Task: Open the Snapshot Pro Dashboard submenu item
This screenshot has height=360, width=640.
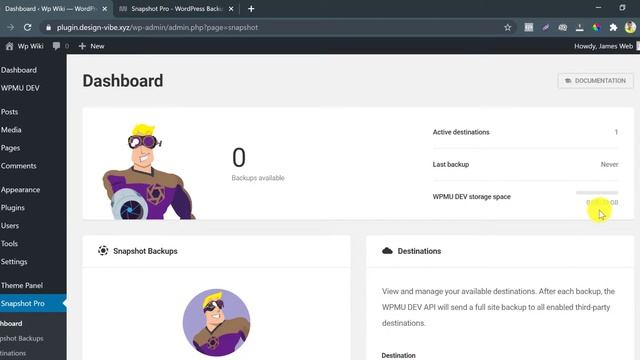Action: coord(11,323)
